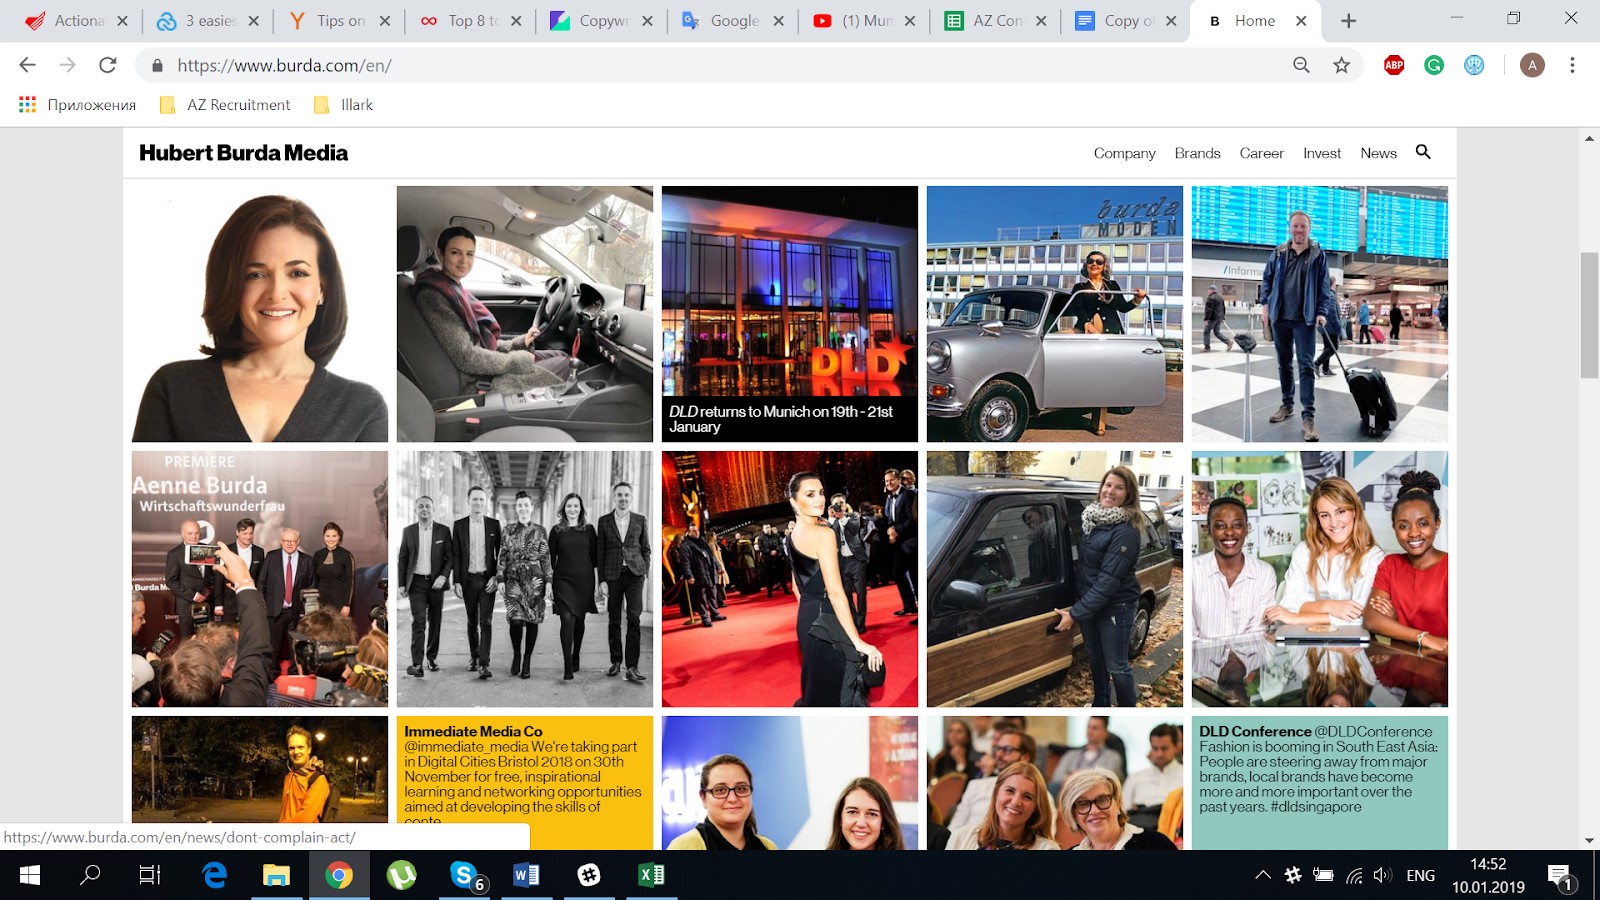Open Slack from the taskbar
1600x900 pixels.
[x=589, y=875]
